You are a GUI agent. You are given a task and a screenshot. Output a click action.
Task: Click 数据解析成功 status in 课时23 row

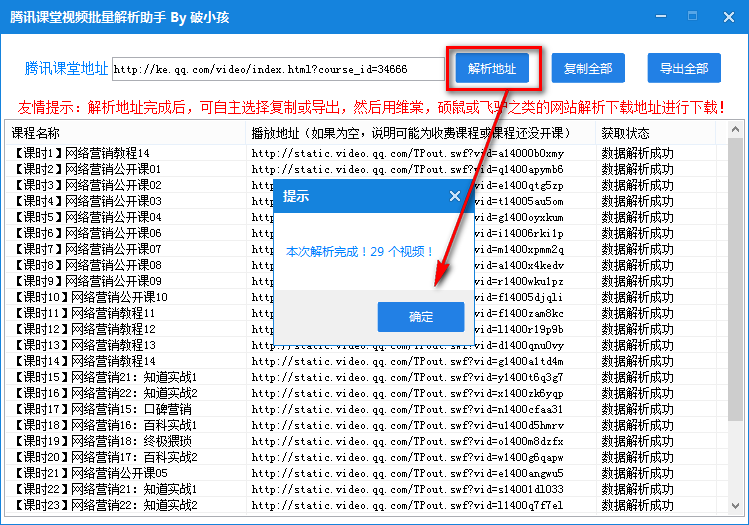[637, 505]
